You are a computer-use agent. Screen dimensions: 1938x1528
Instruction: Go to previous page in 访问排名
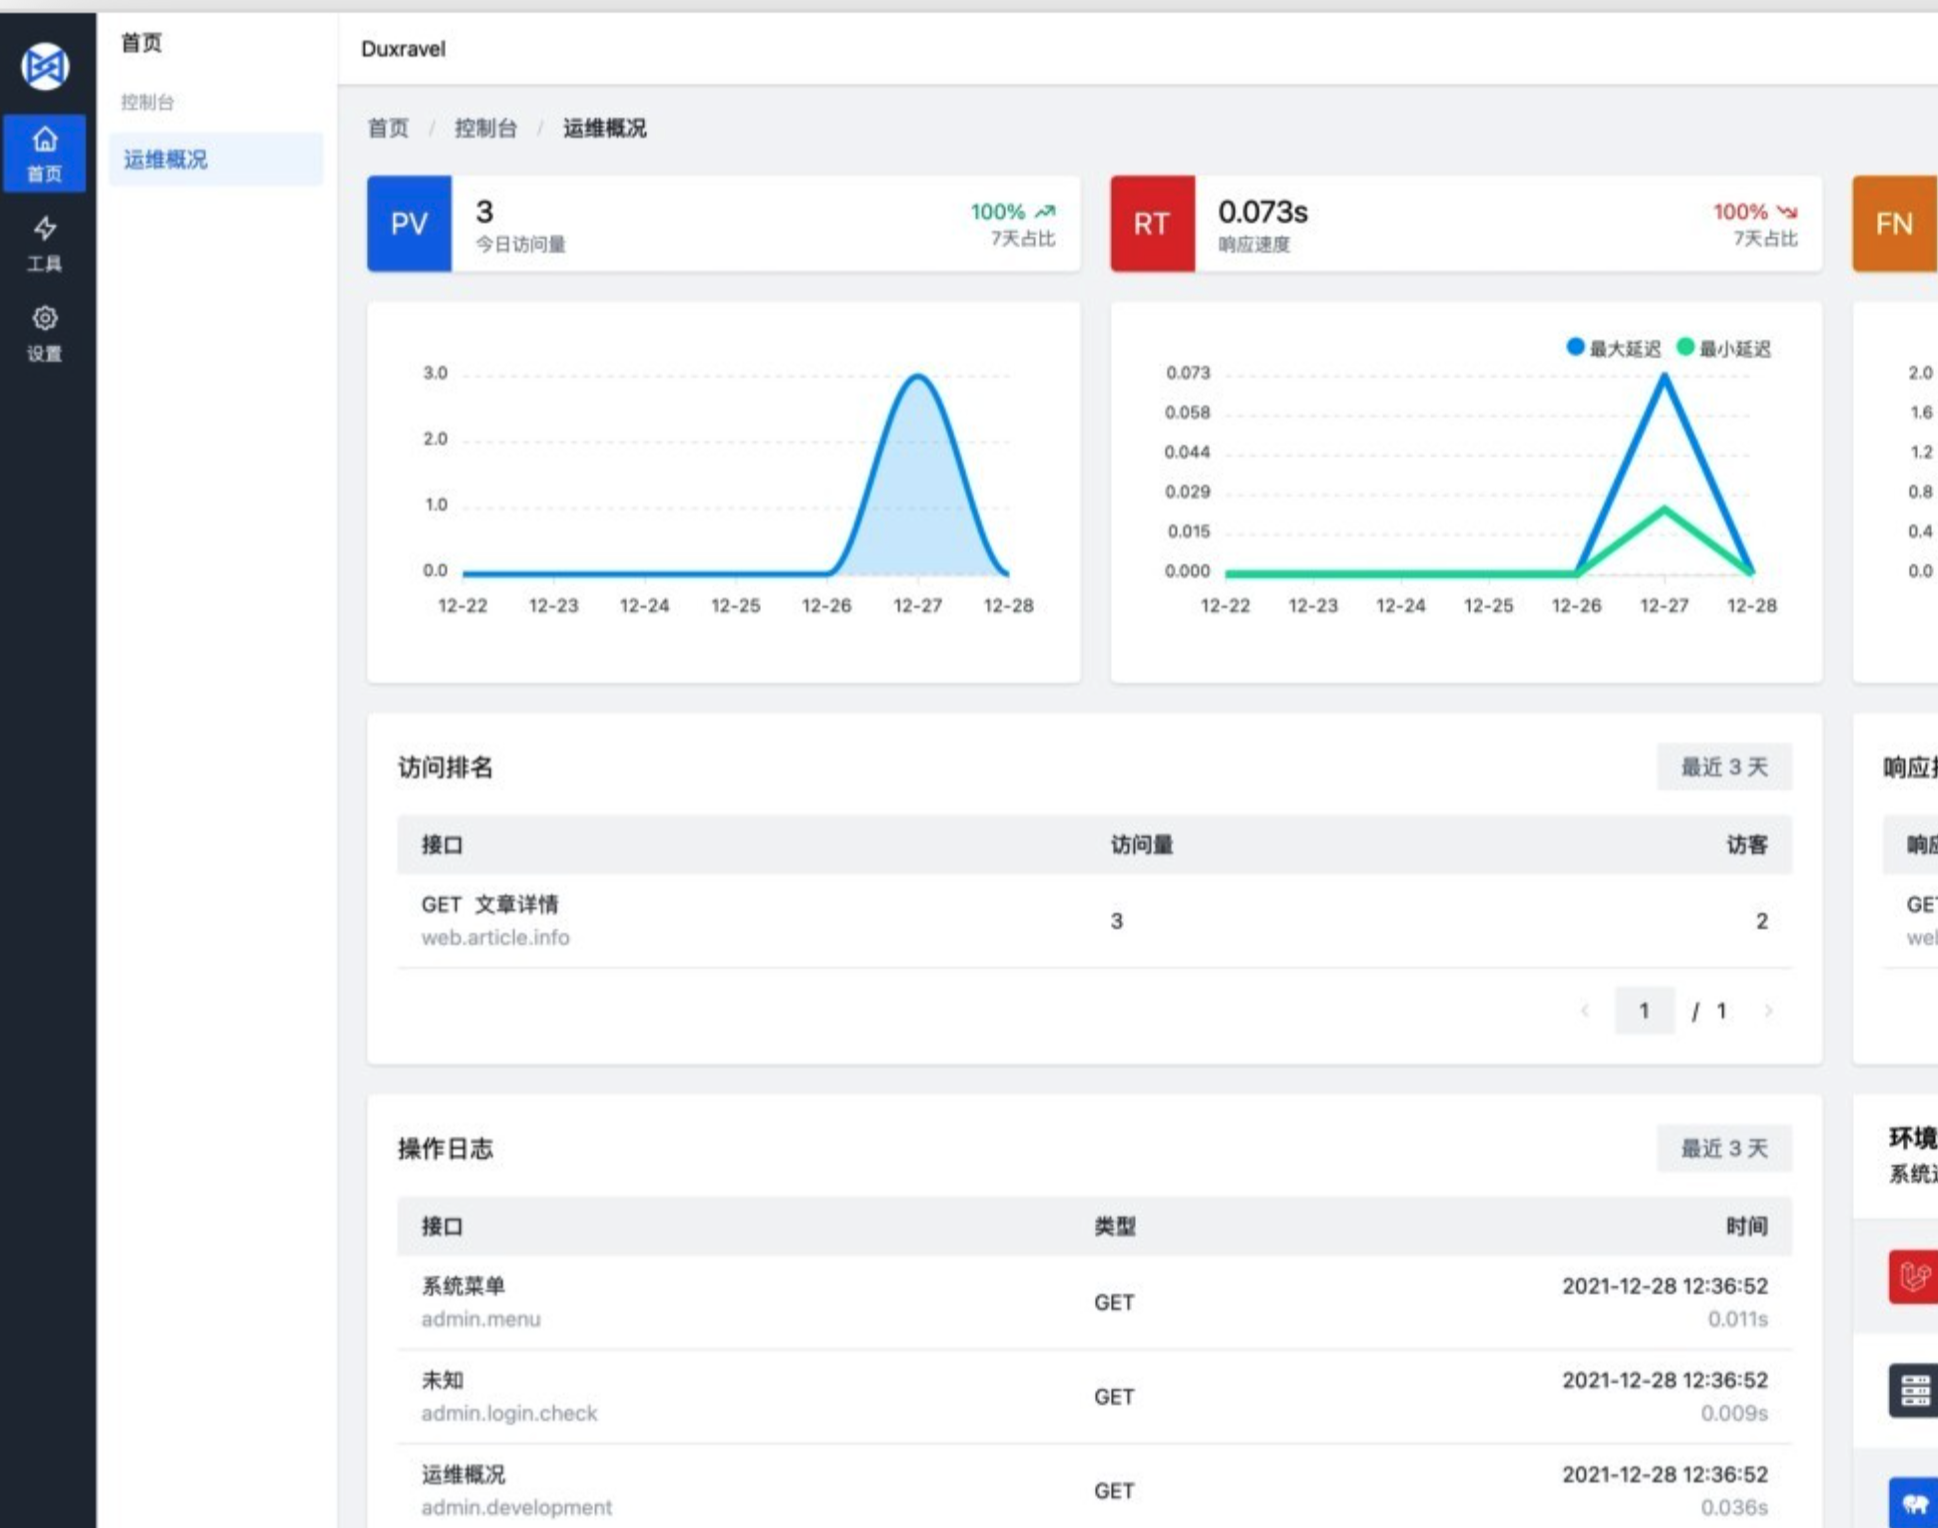pyautogui.click(x=1585, y=1011)
